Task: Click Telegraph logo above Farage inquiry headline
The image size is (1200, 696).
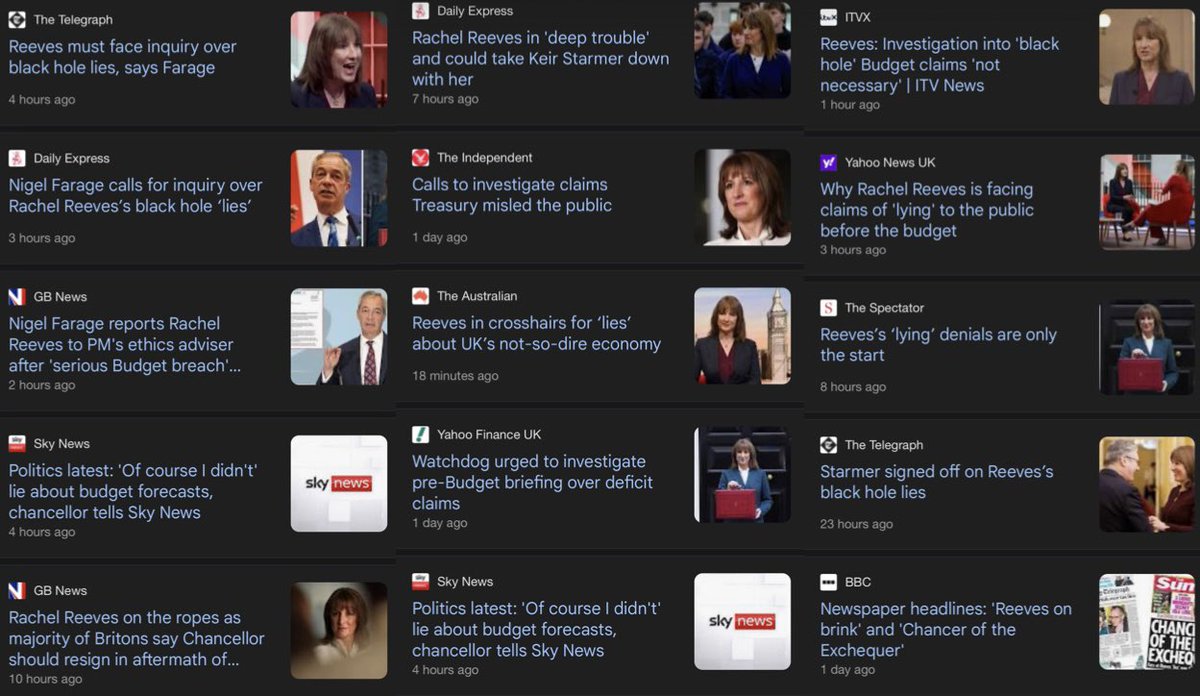Action: [17, 19]
